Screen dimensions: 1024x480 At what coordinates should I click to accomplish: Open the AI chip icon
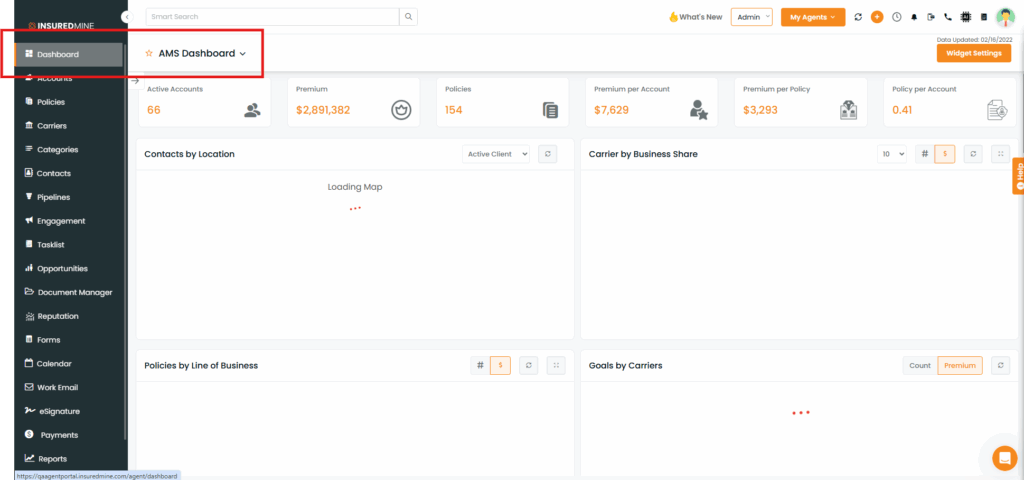pos(966,17)
